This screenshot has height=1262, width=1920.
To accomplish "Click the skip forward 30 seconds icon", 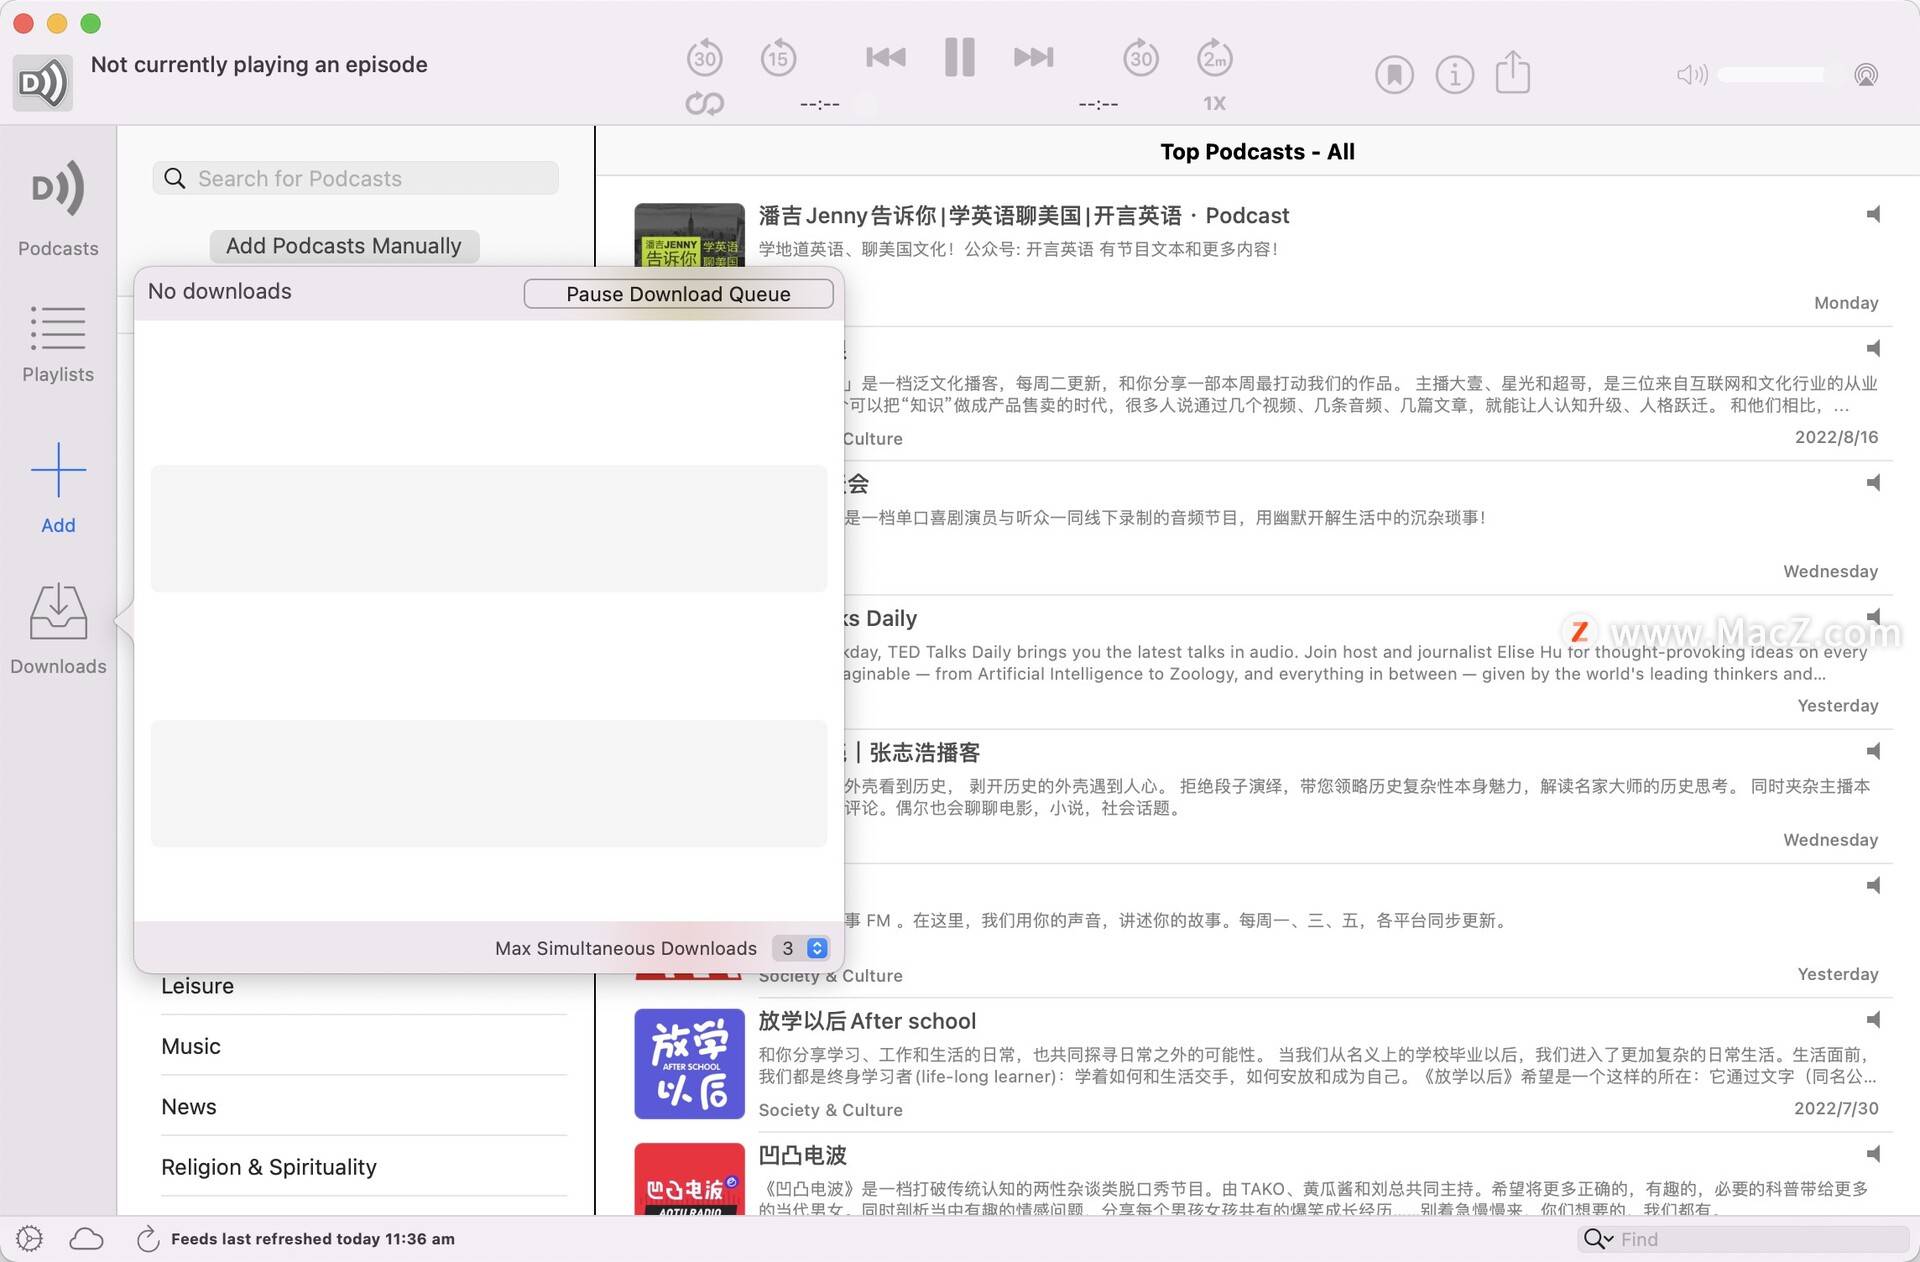I will pos(1141,57).
